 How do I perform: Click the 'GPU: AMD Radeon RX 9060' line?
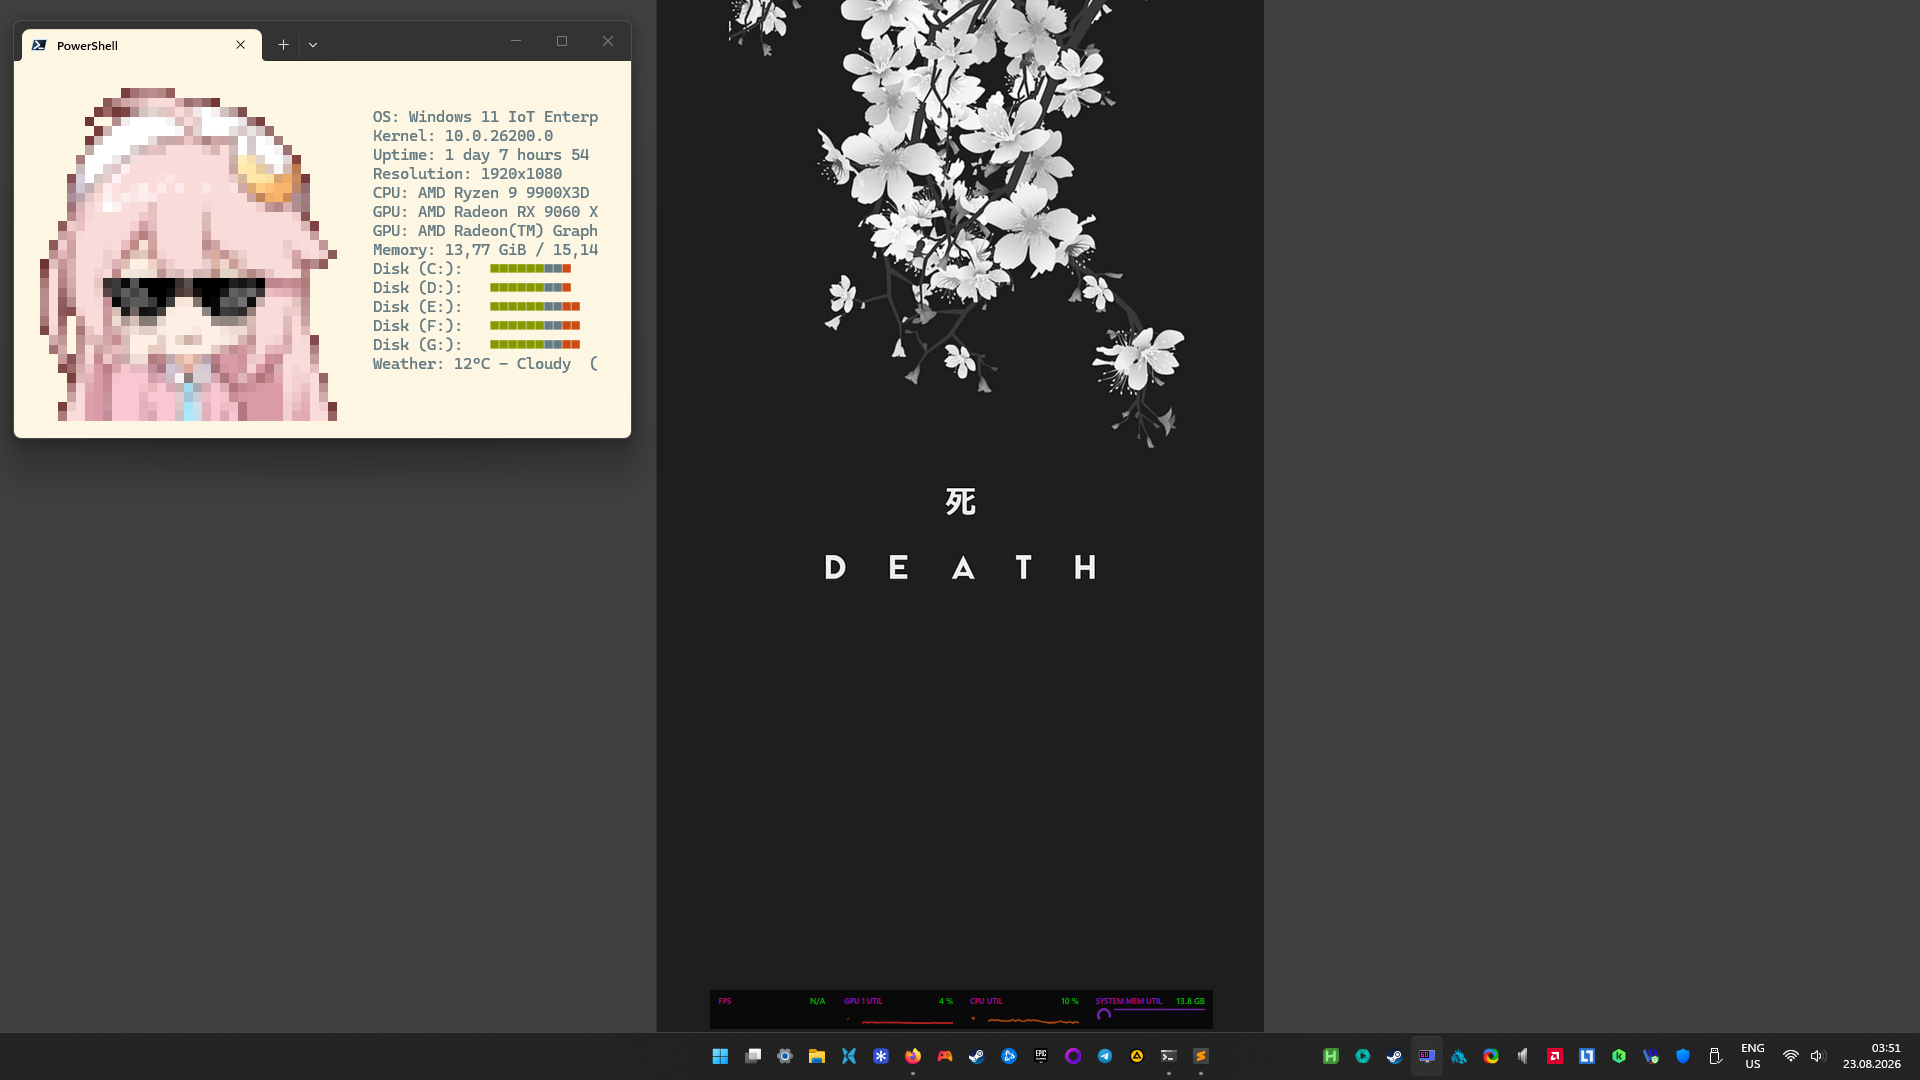486,212
